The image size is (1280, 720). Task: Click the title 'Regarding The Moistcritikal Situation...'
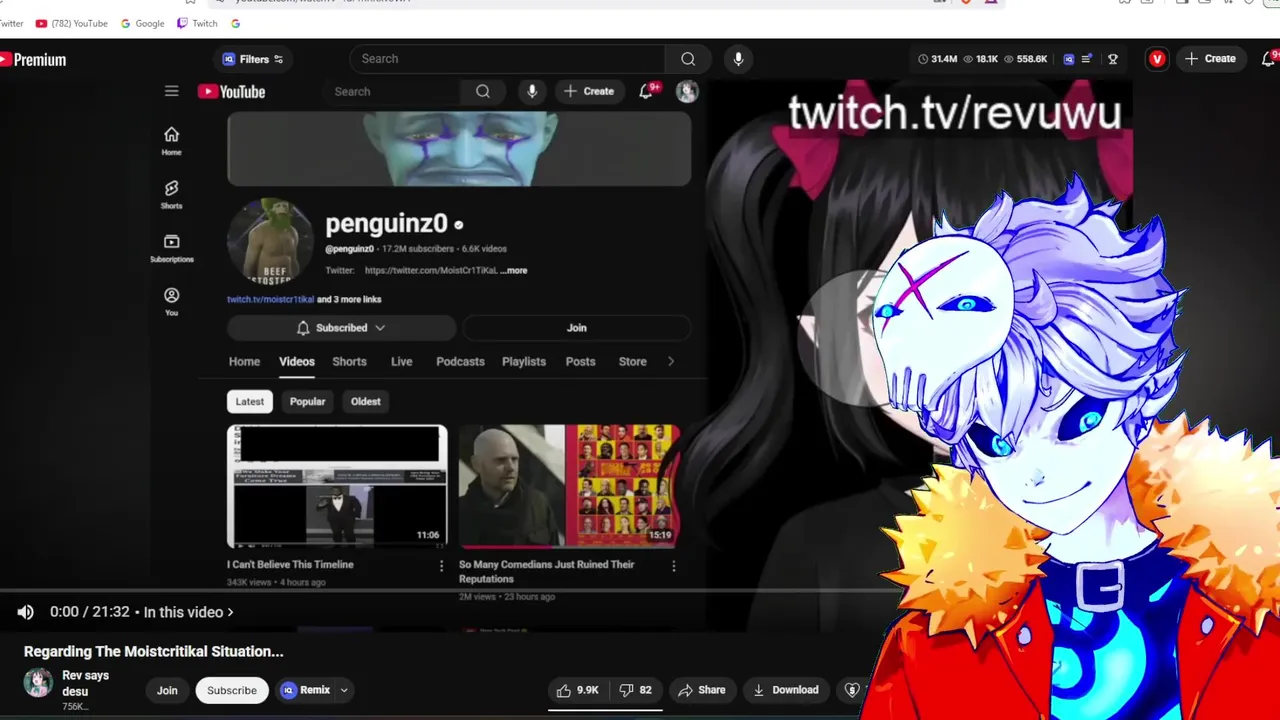click(154, 651)
